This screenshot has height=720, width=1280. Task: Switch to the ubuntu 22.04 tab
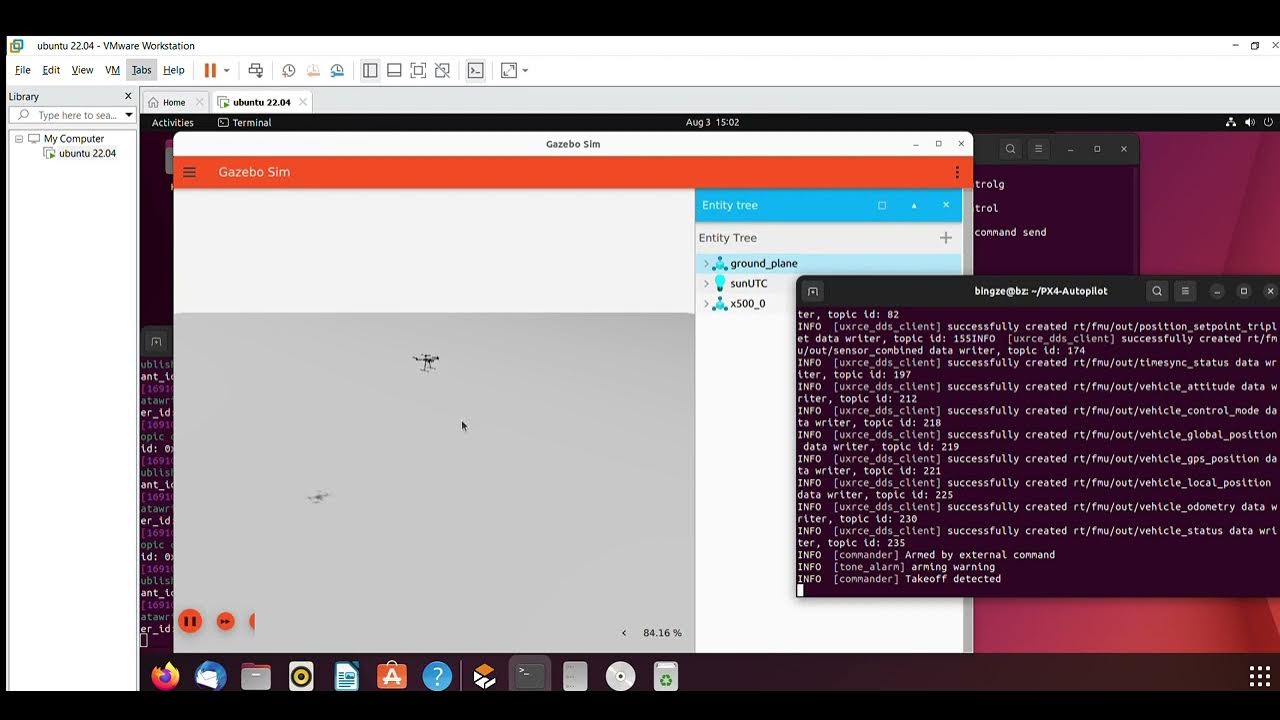[x=261, y=102]
